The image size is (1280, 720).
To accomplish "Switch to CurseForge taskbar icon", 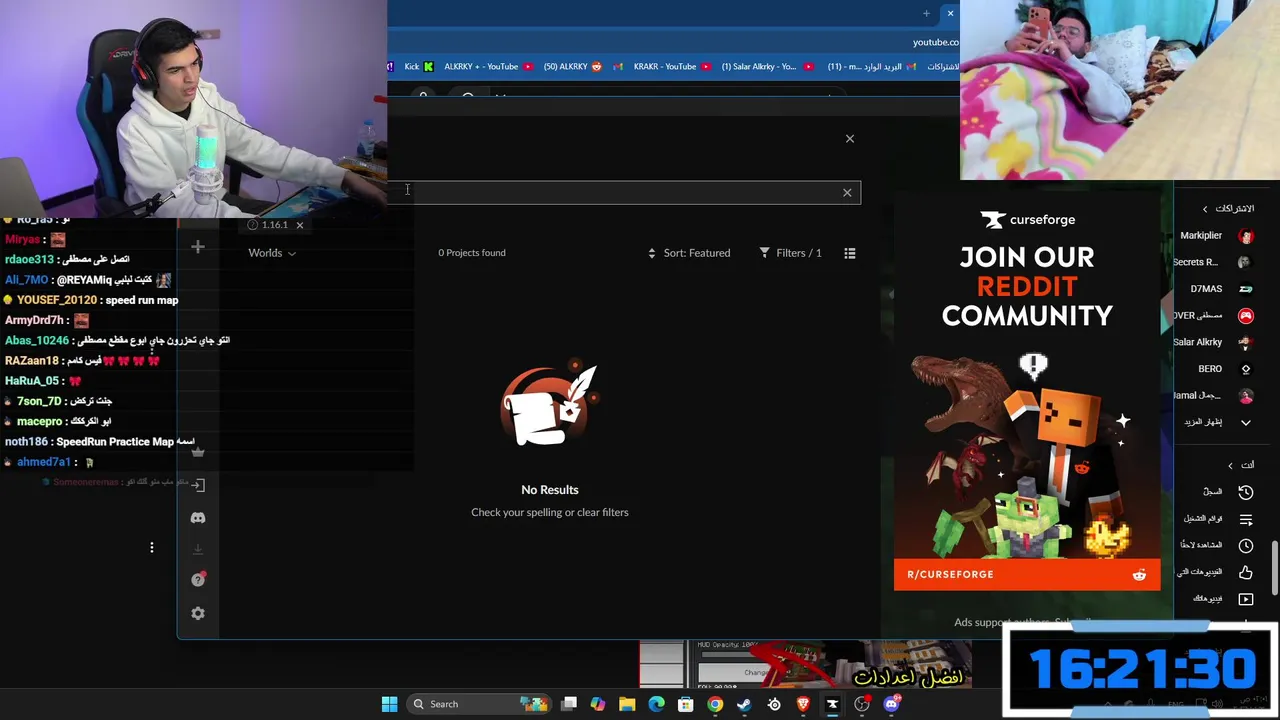I will [x=832, y=704].
